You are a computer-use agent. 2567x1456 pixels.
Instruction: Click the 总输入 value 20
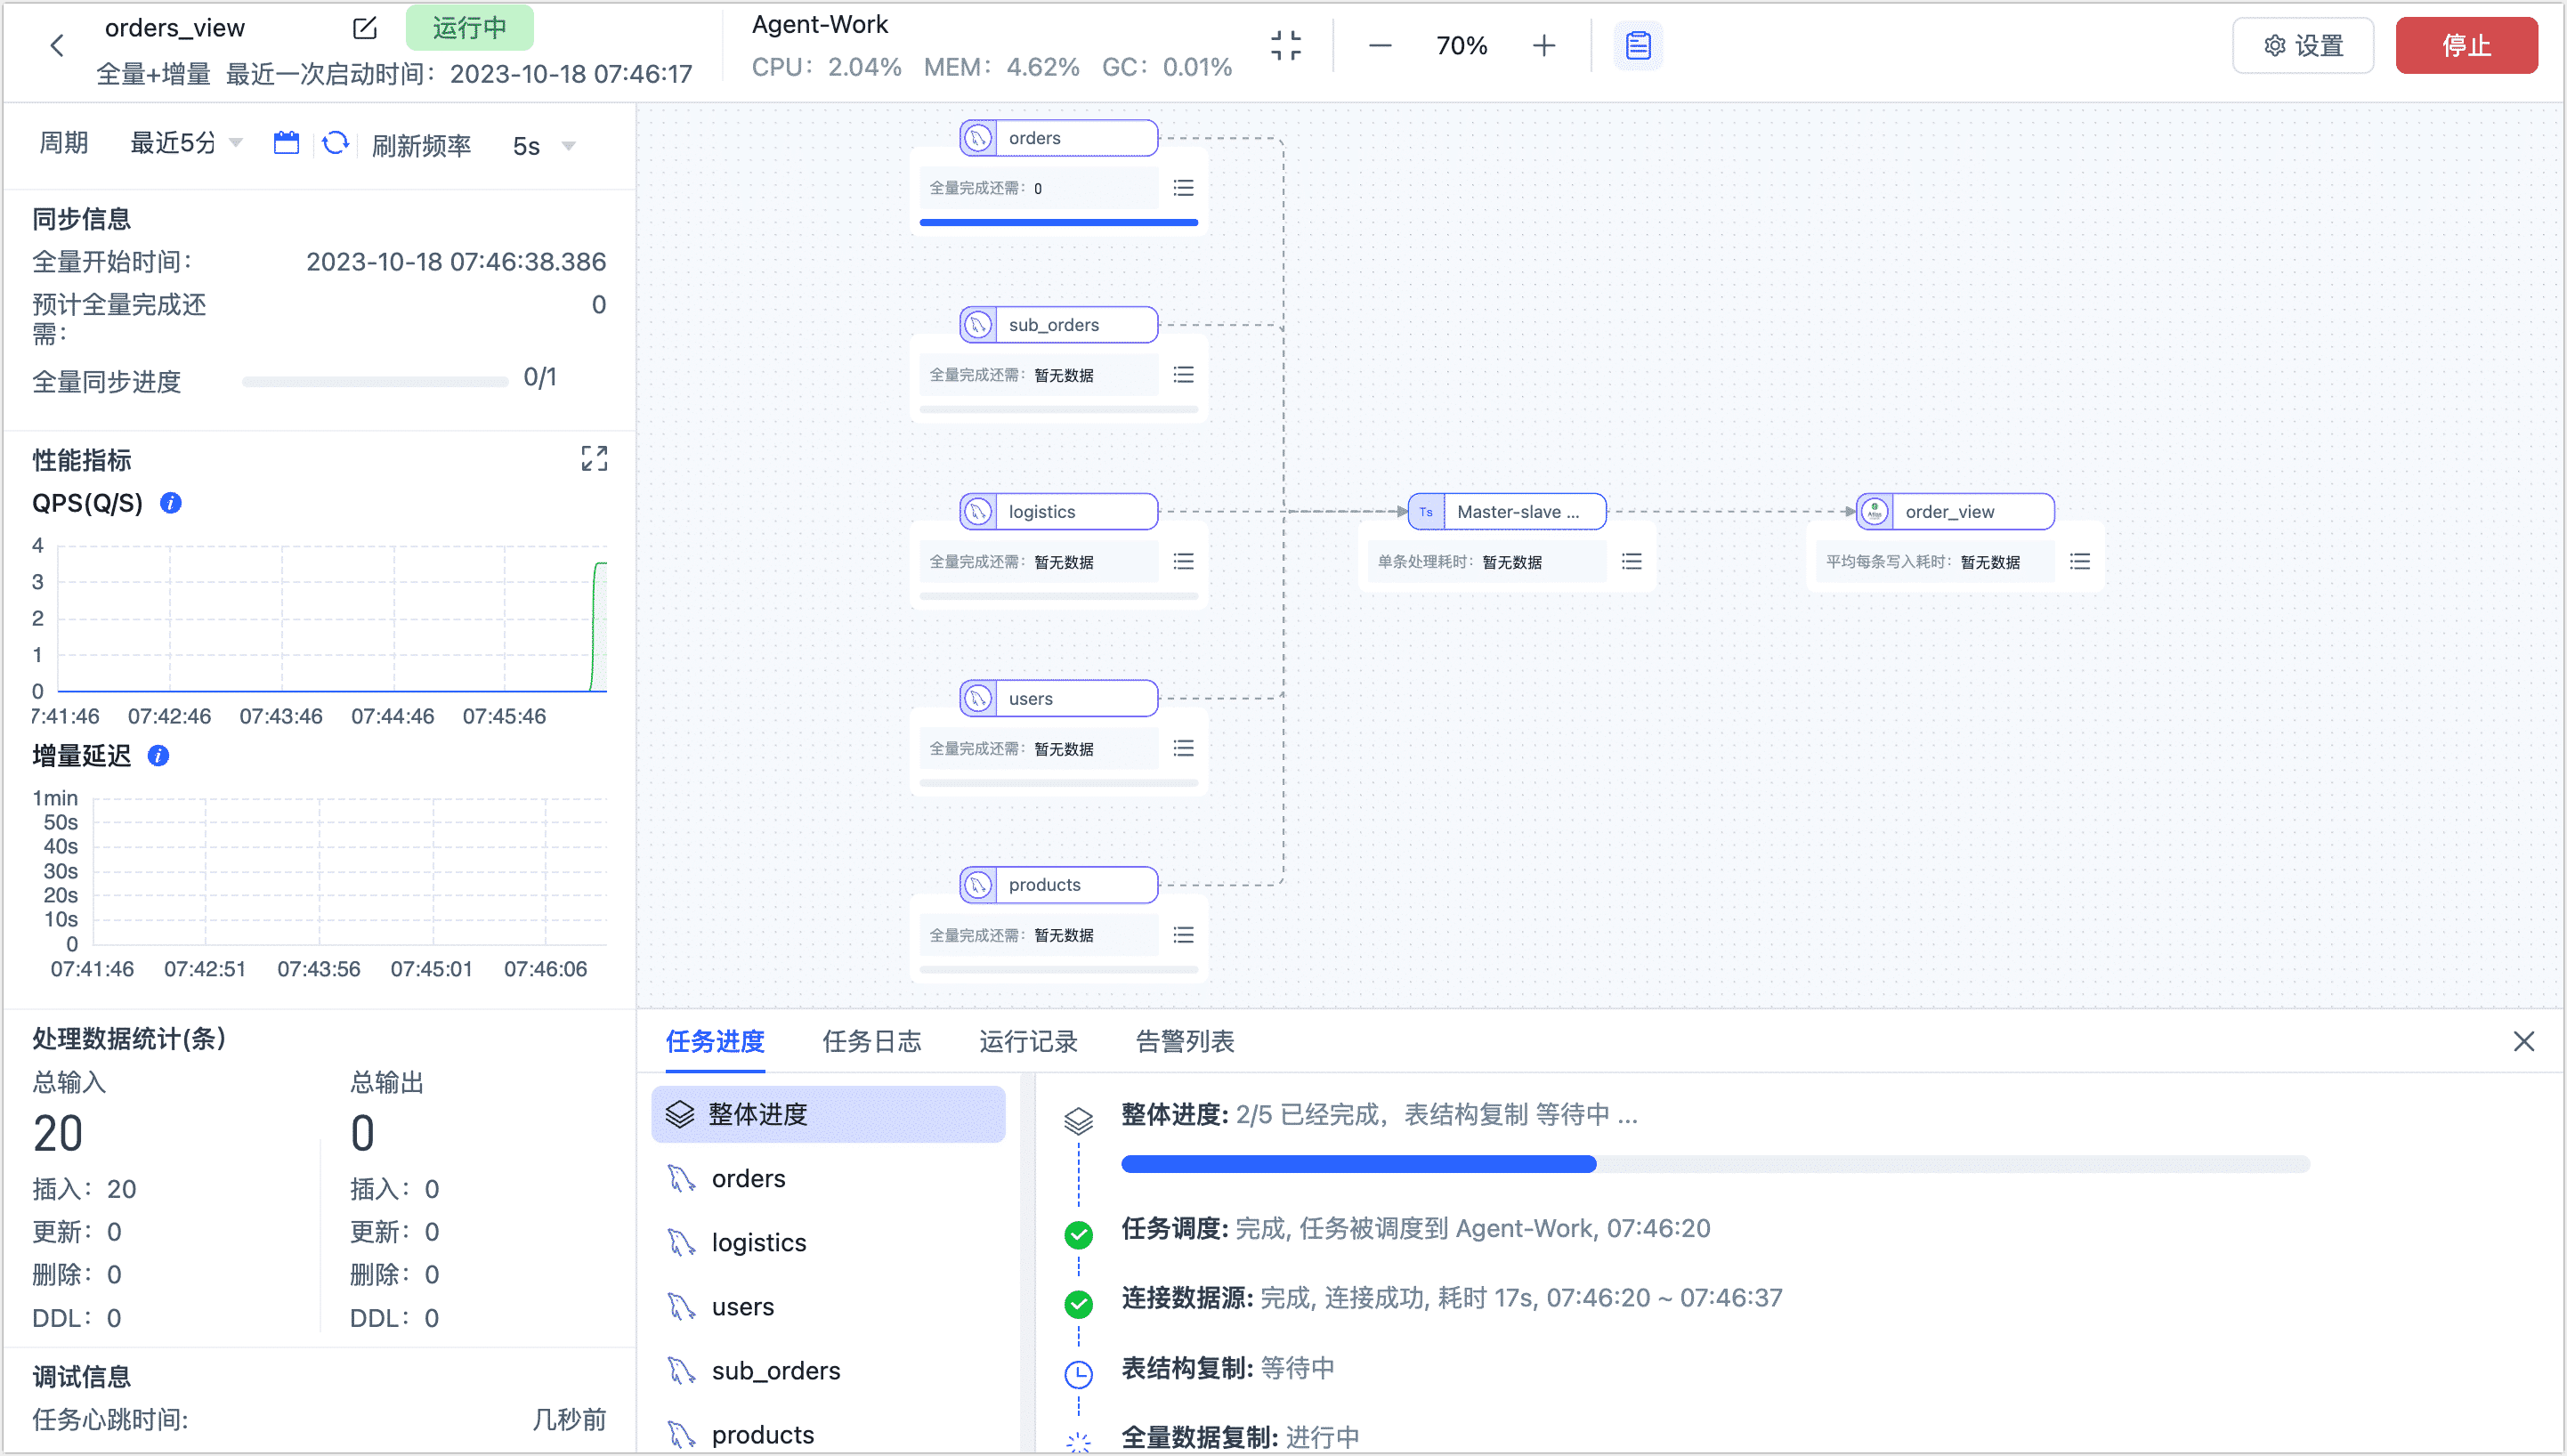(58, 1133)
